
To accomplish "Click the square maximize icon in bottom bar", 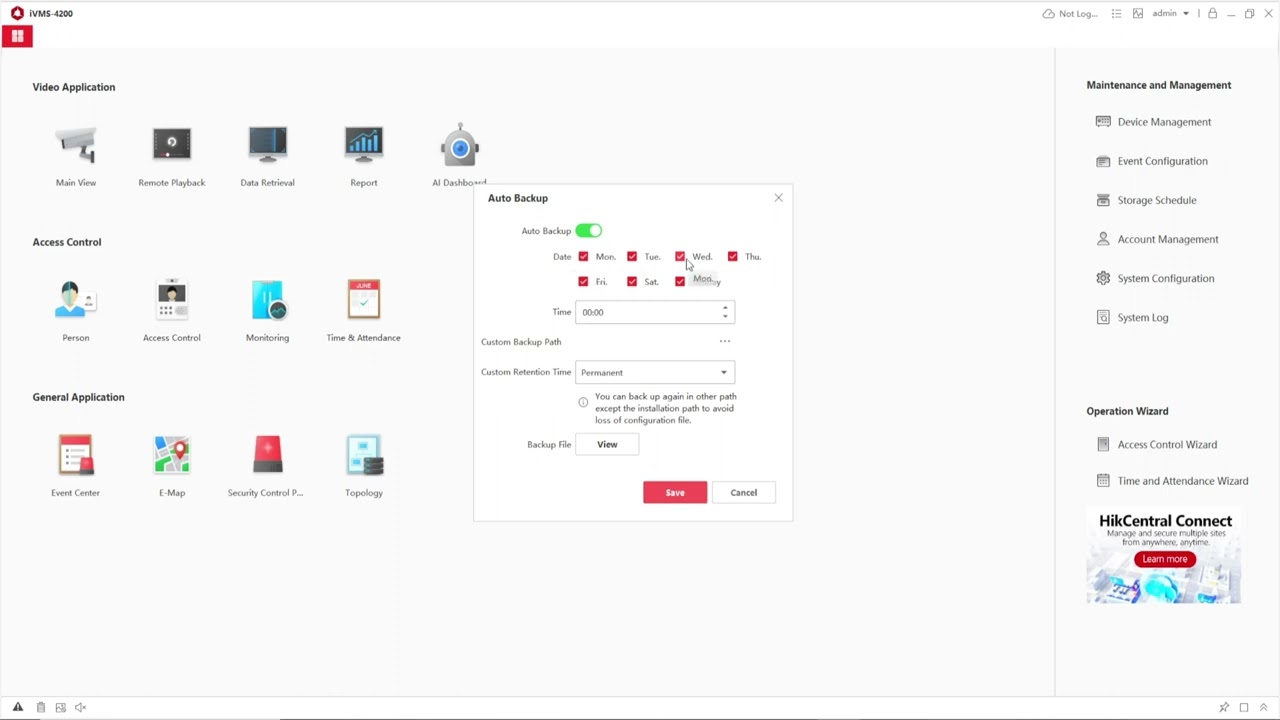I will click(x=1244, y=707).
